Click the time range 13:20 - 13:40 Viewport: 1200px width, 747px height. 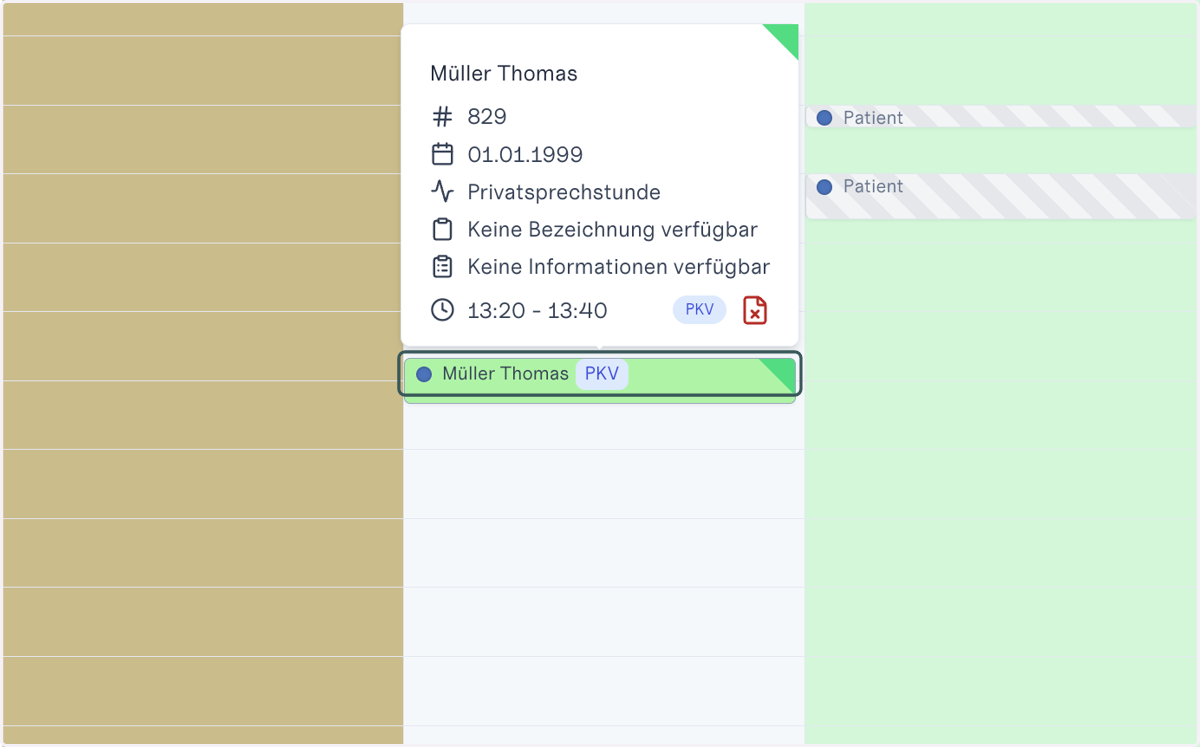tap(537, 310)
